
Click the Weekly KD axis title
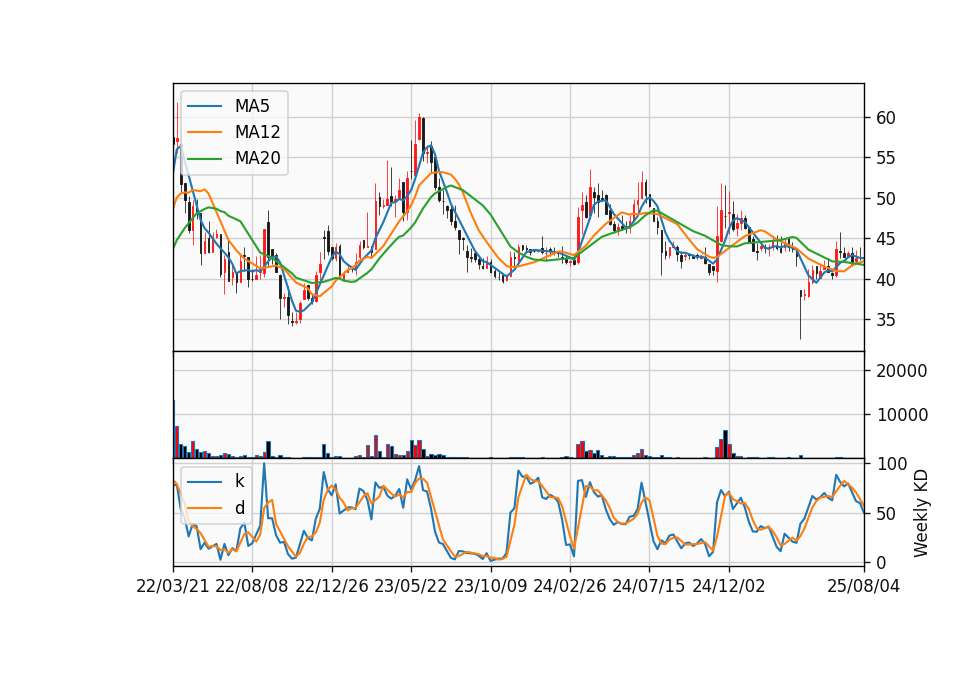[x=920, y=514]
